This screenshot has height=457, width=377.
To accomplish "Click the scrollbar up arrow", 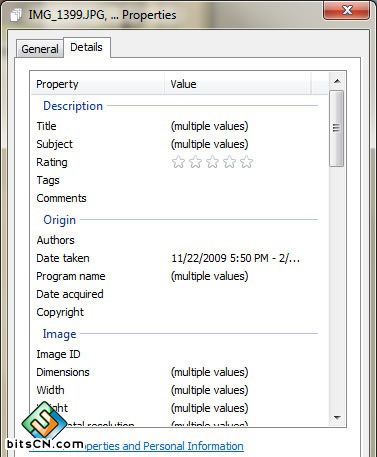I will coord(337,81).
